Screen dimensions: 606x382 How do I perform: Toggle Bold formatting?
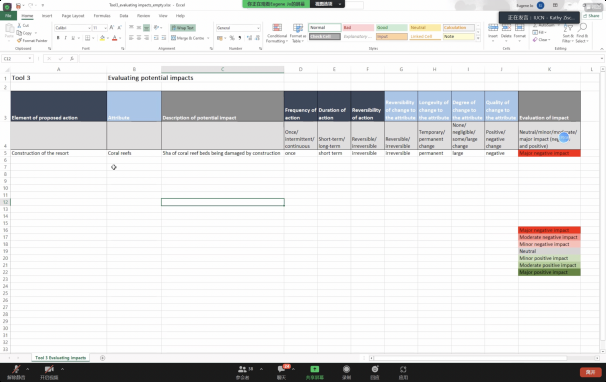58,38
